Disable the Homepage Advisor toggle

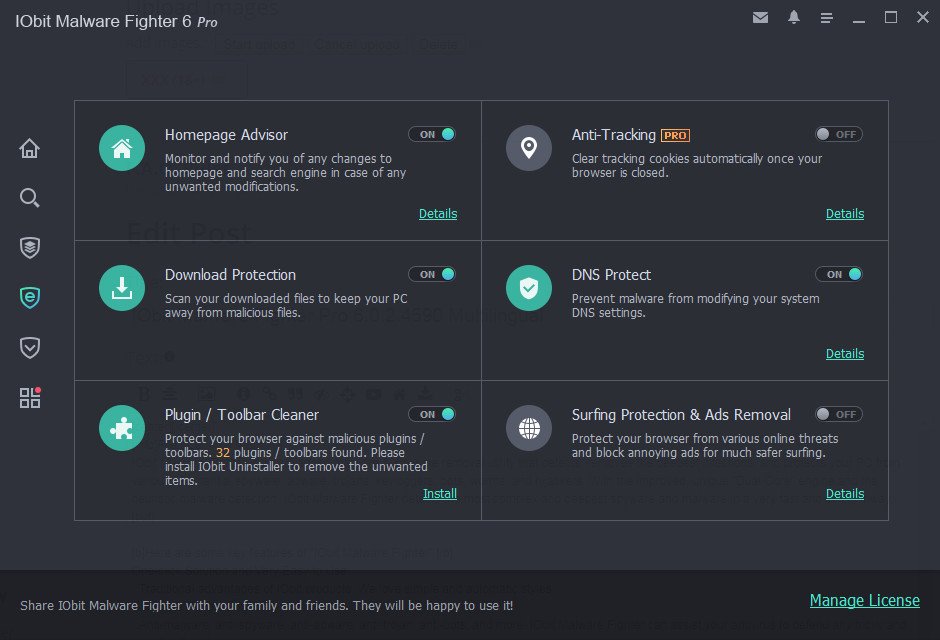tap(432, 134)
